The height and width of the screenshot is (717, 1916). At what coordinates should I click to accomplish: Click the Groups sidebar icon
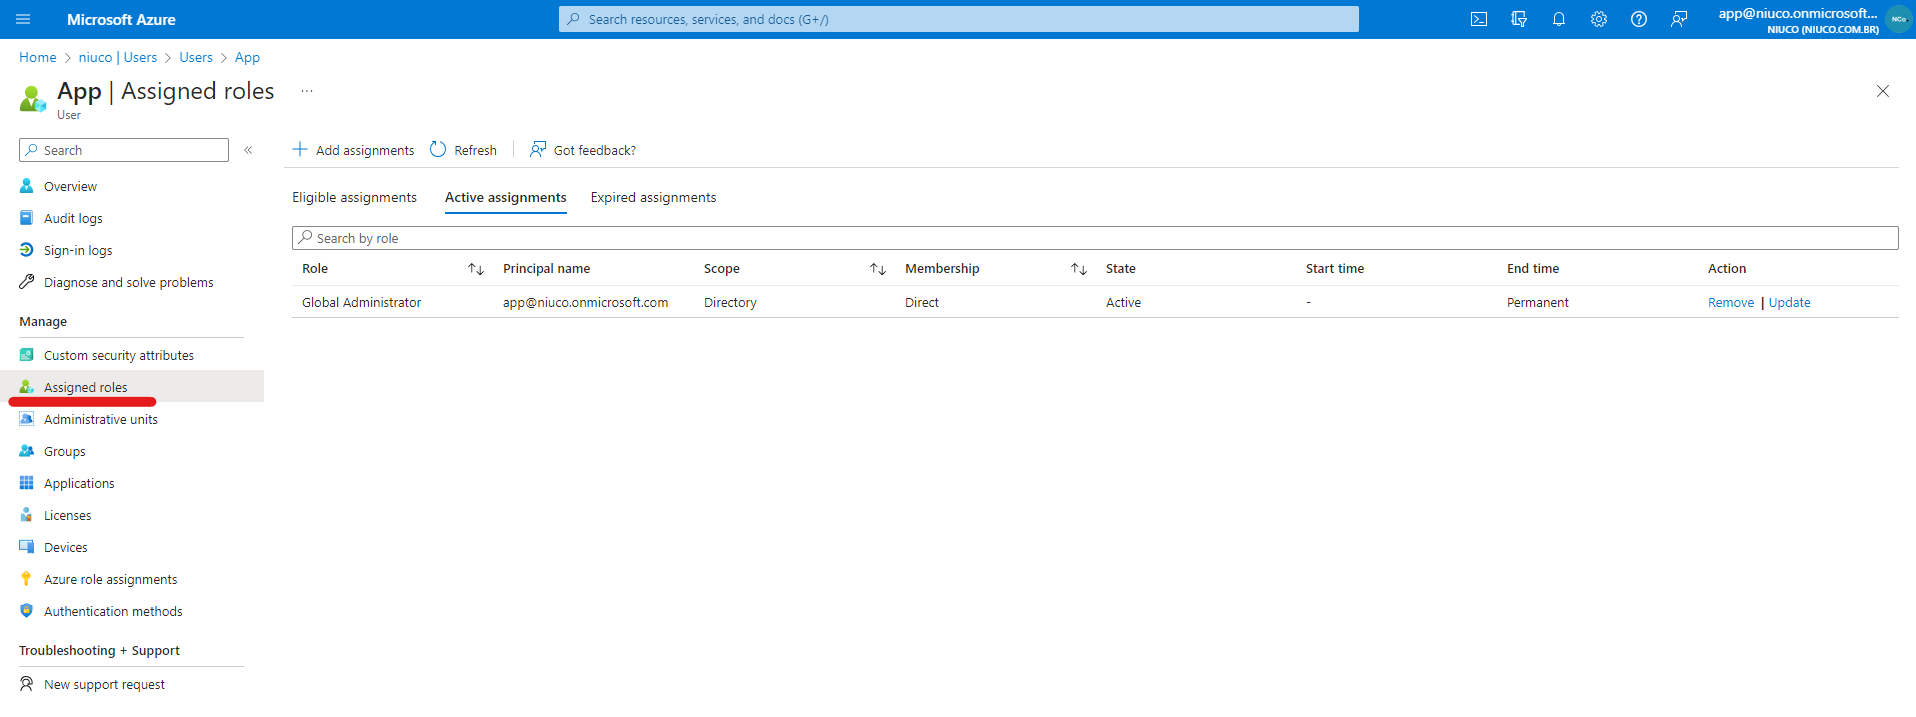(27, 451)
